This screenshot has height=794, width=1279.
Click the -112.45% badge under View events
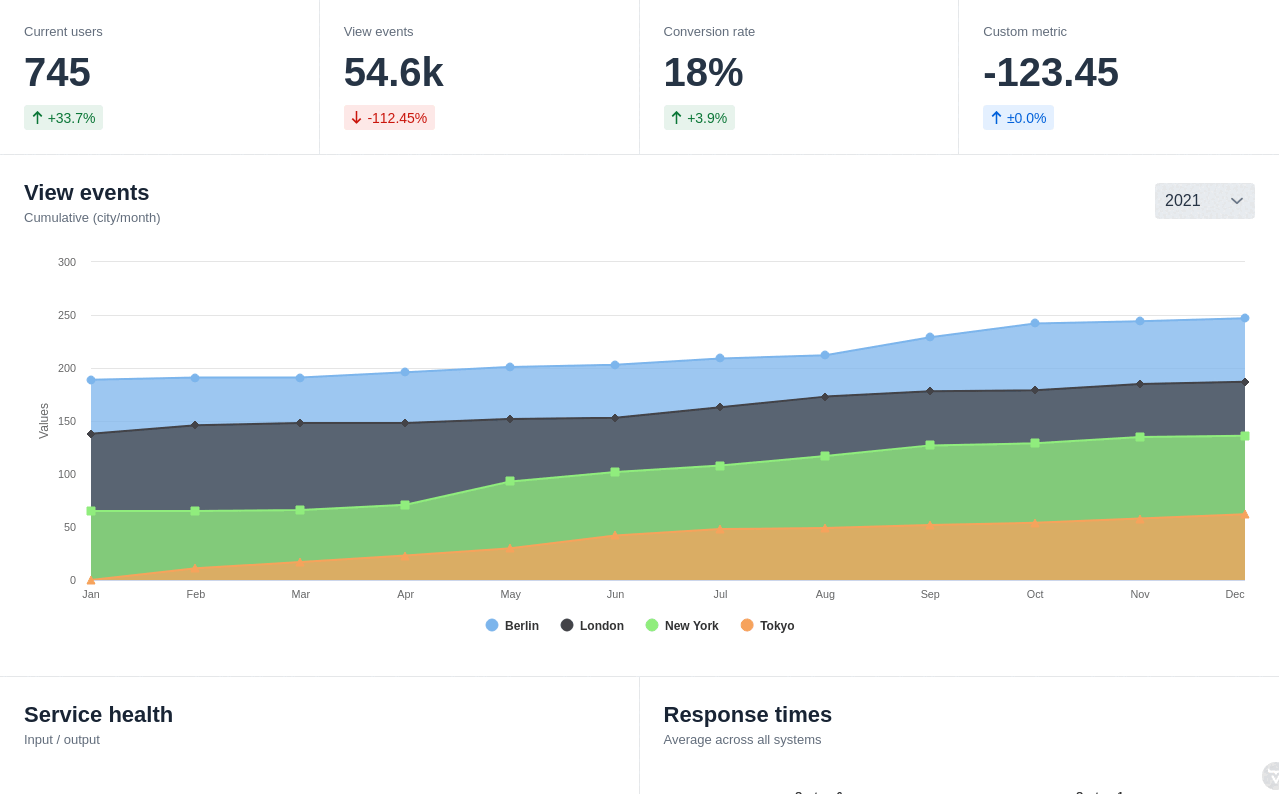pyautogui.click(x=389, y=117)
